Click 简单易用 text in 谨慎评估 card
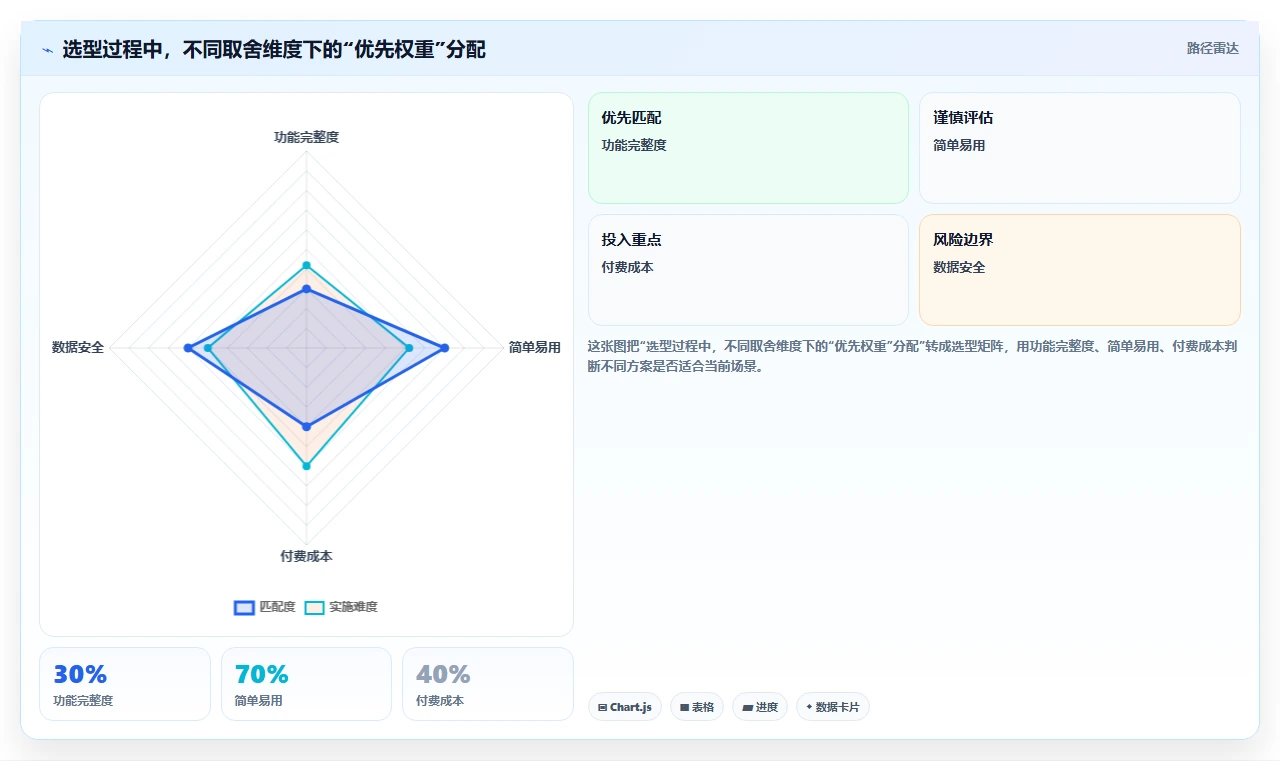The image size is (1280, 761). [959, 145]
